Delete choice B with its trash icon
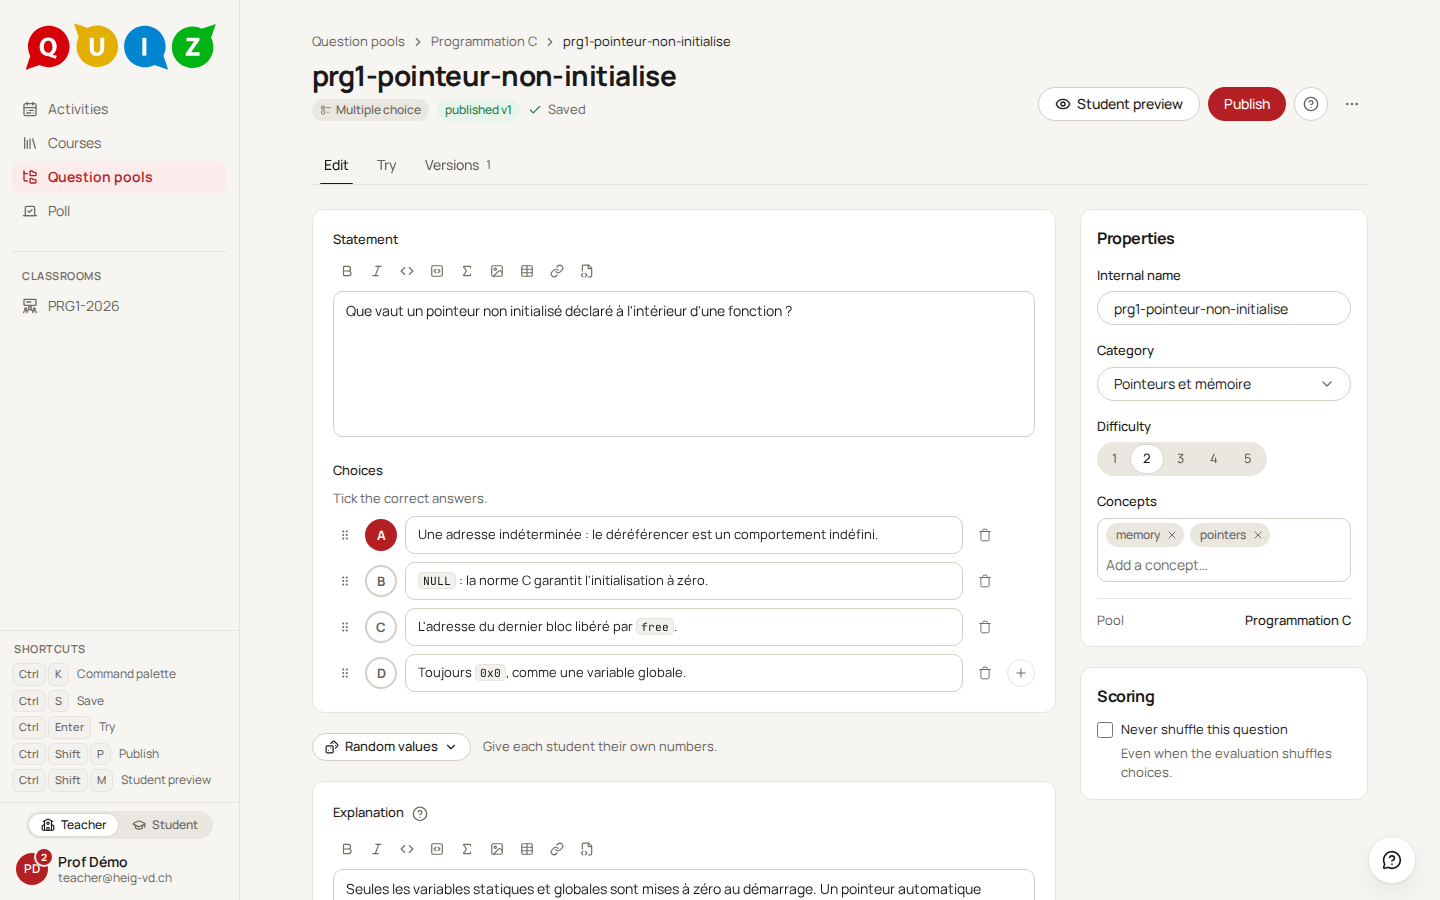This screenshot has height=900, width=1440. pyautogui.click(x=985, y=581)
